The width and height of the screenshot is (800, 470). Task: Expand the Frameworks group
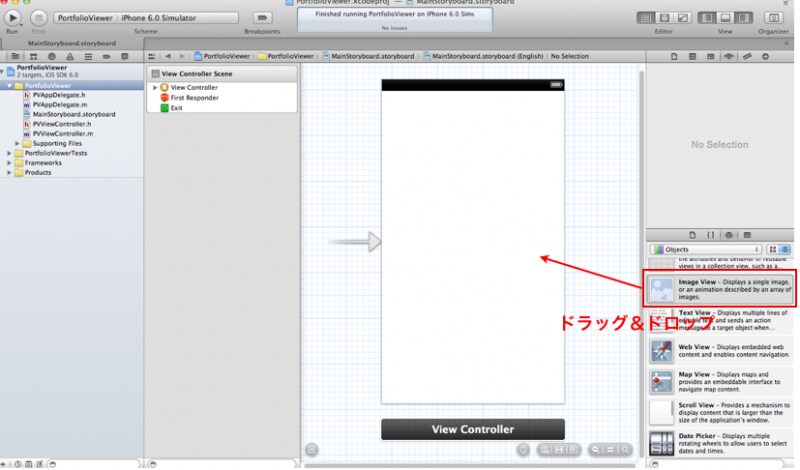click(x=9, y=163)
